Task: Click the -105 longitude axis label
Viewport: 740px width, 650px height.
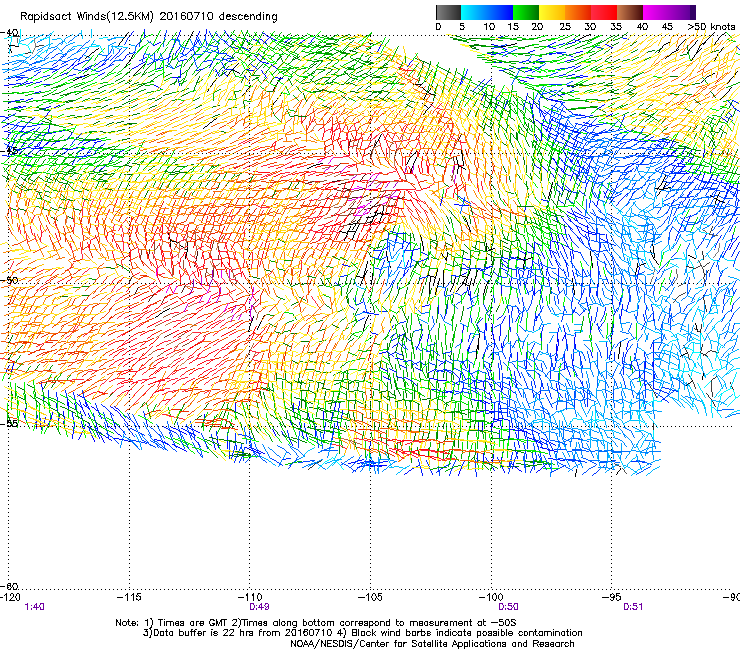Action: 370,597
